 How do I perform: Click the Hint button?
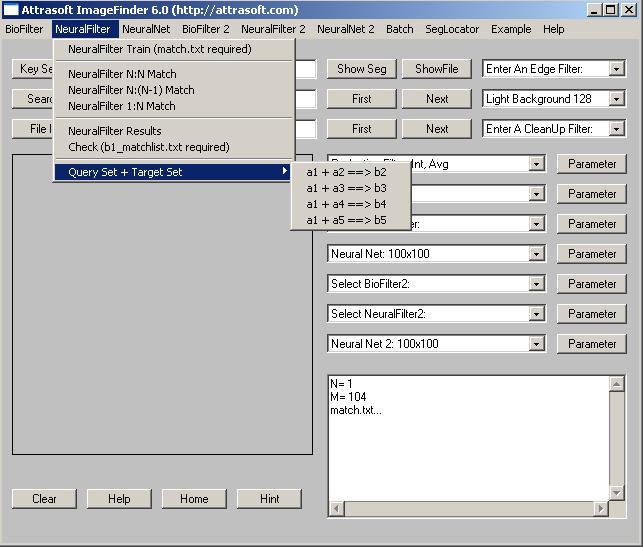tap(269, 499)
